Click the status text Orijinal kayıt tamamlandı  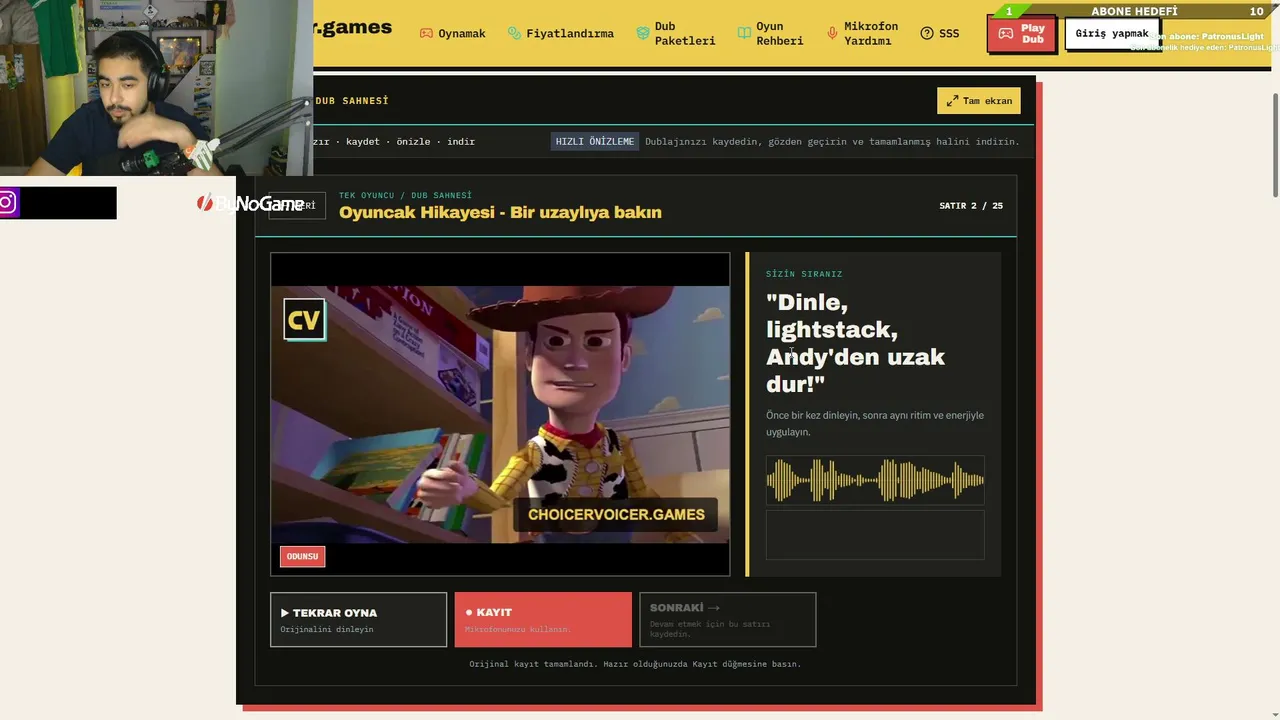635,664
